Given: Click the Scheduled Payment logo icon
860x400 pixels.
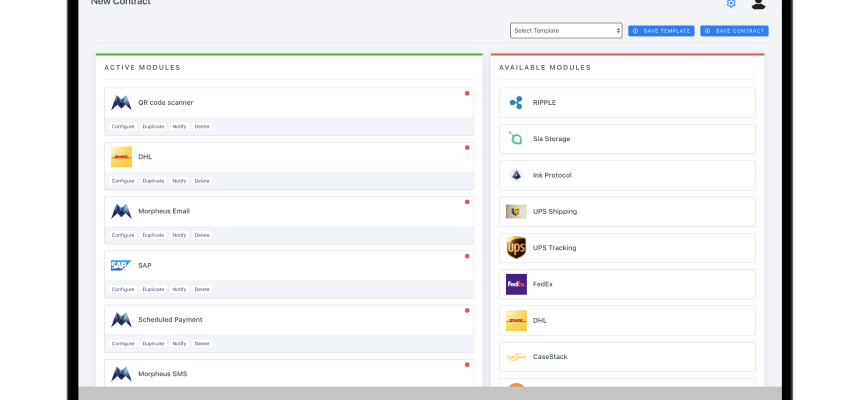Looking at the screenshot, I should [x=121, y=320].
